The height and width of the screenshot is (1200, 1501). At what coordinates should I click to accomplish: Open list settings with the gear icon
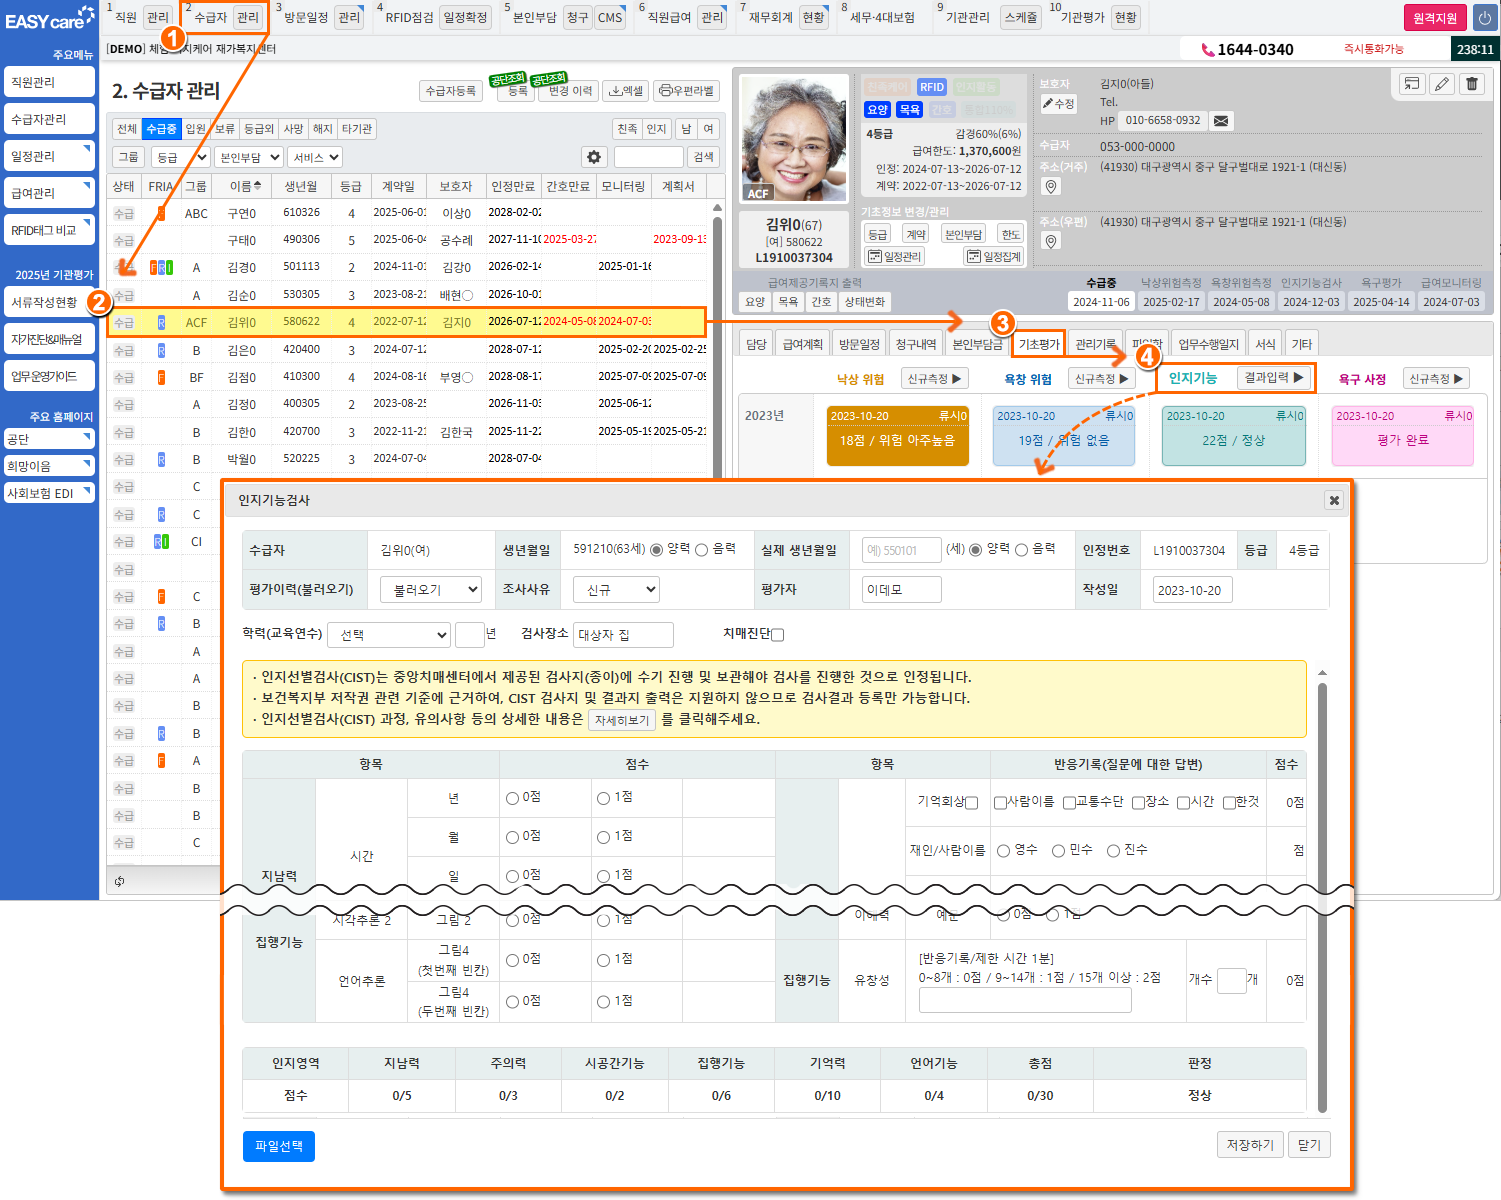coord(594,157)
